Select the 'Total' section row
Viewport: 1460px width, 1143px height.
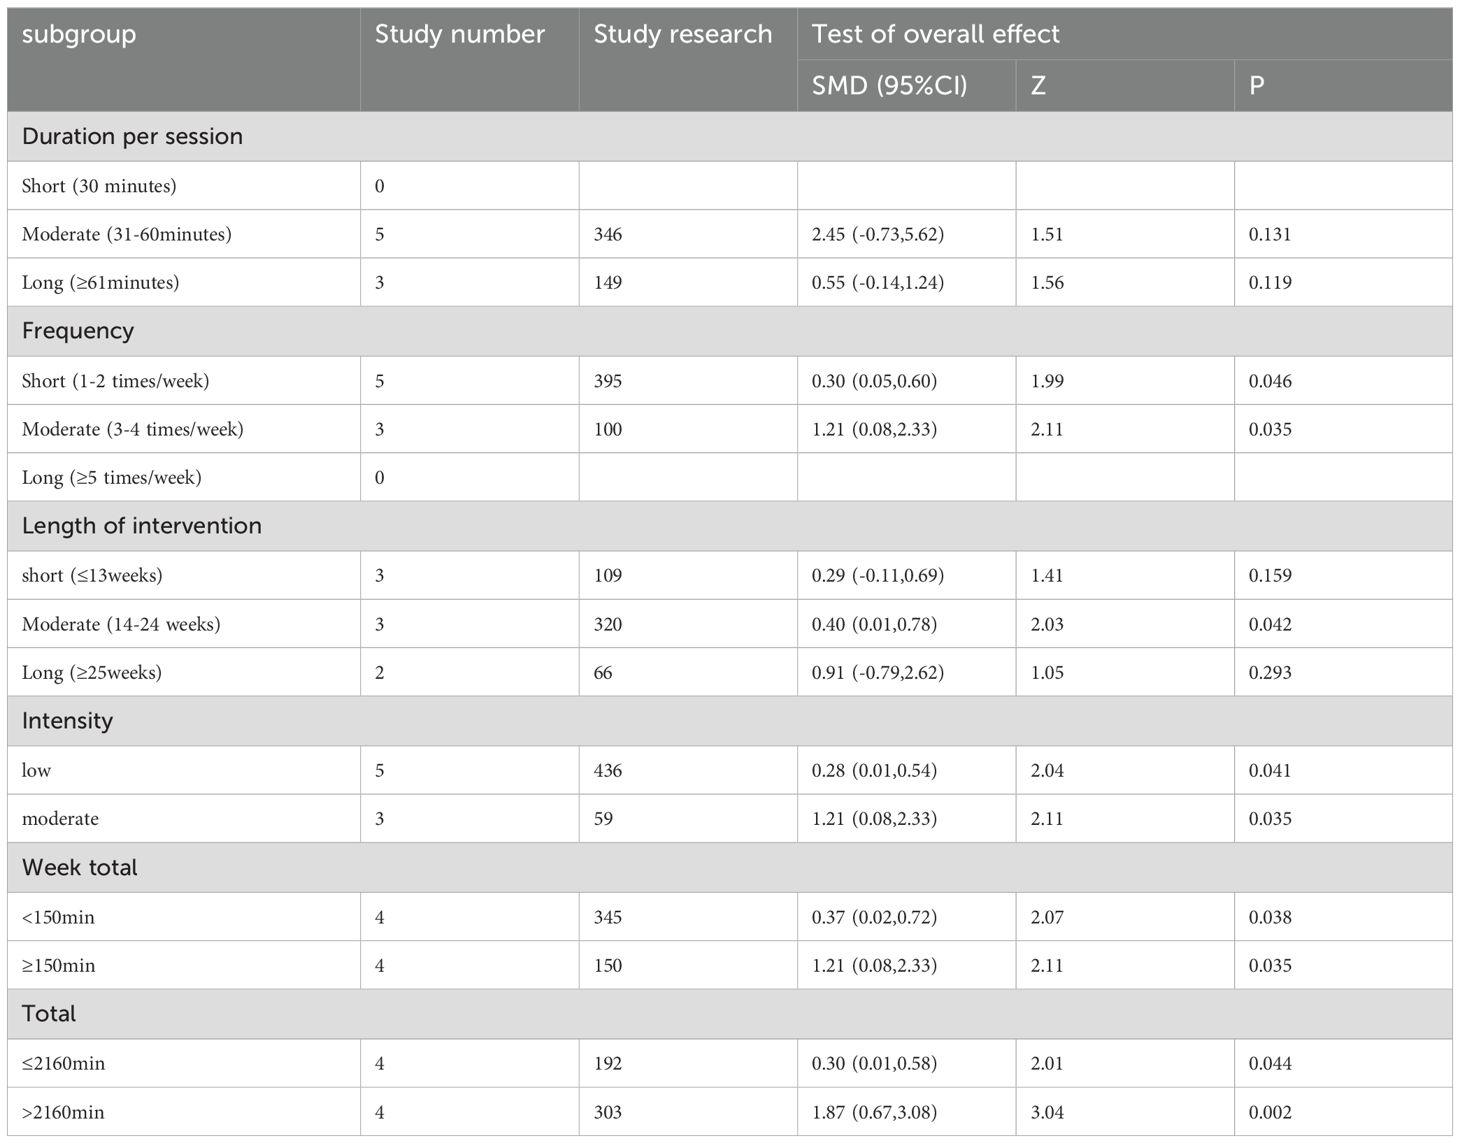coord(730,1014)
